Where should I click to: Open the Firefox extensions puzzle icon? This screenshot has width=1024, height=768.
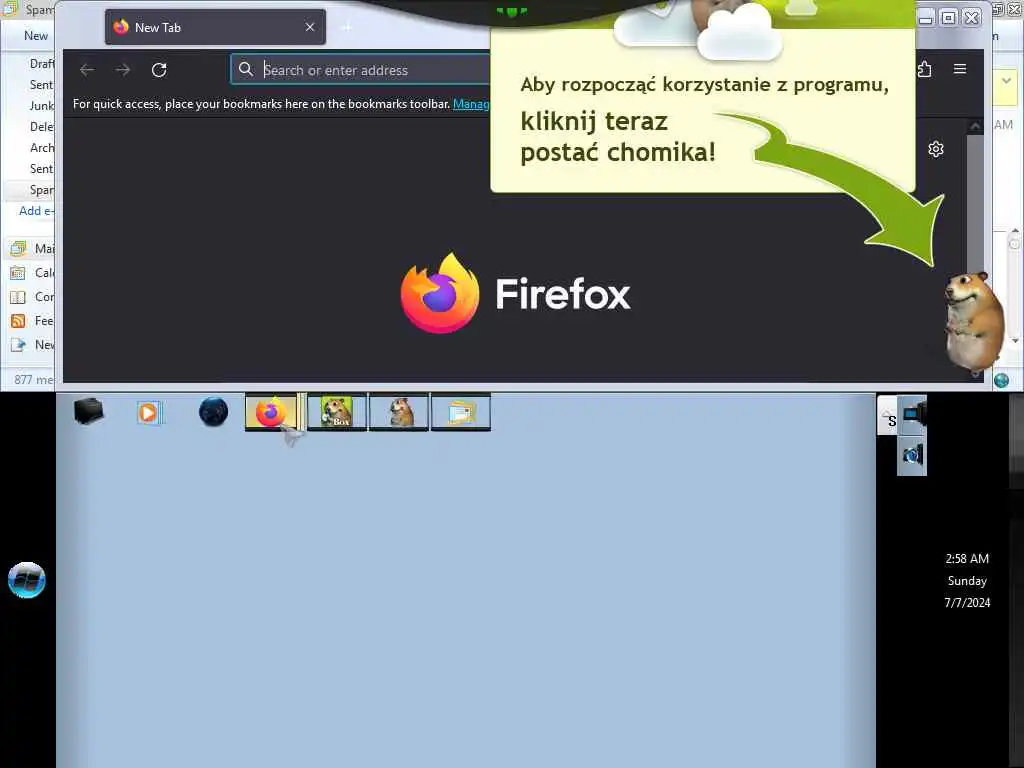pyautogui.click(x=924, y=69)
